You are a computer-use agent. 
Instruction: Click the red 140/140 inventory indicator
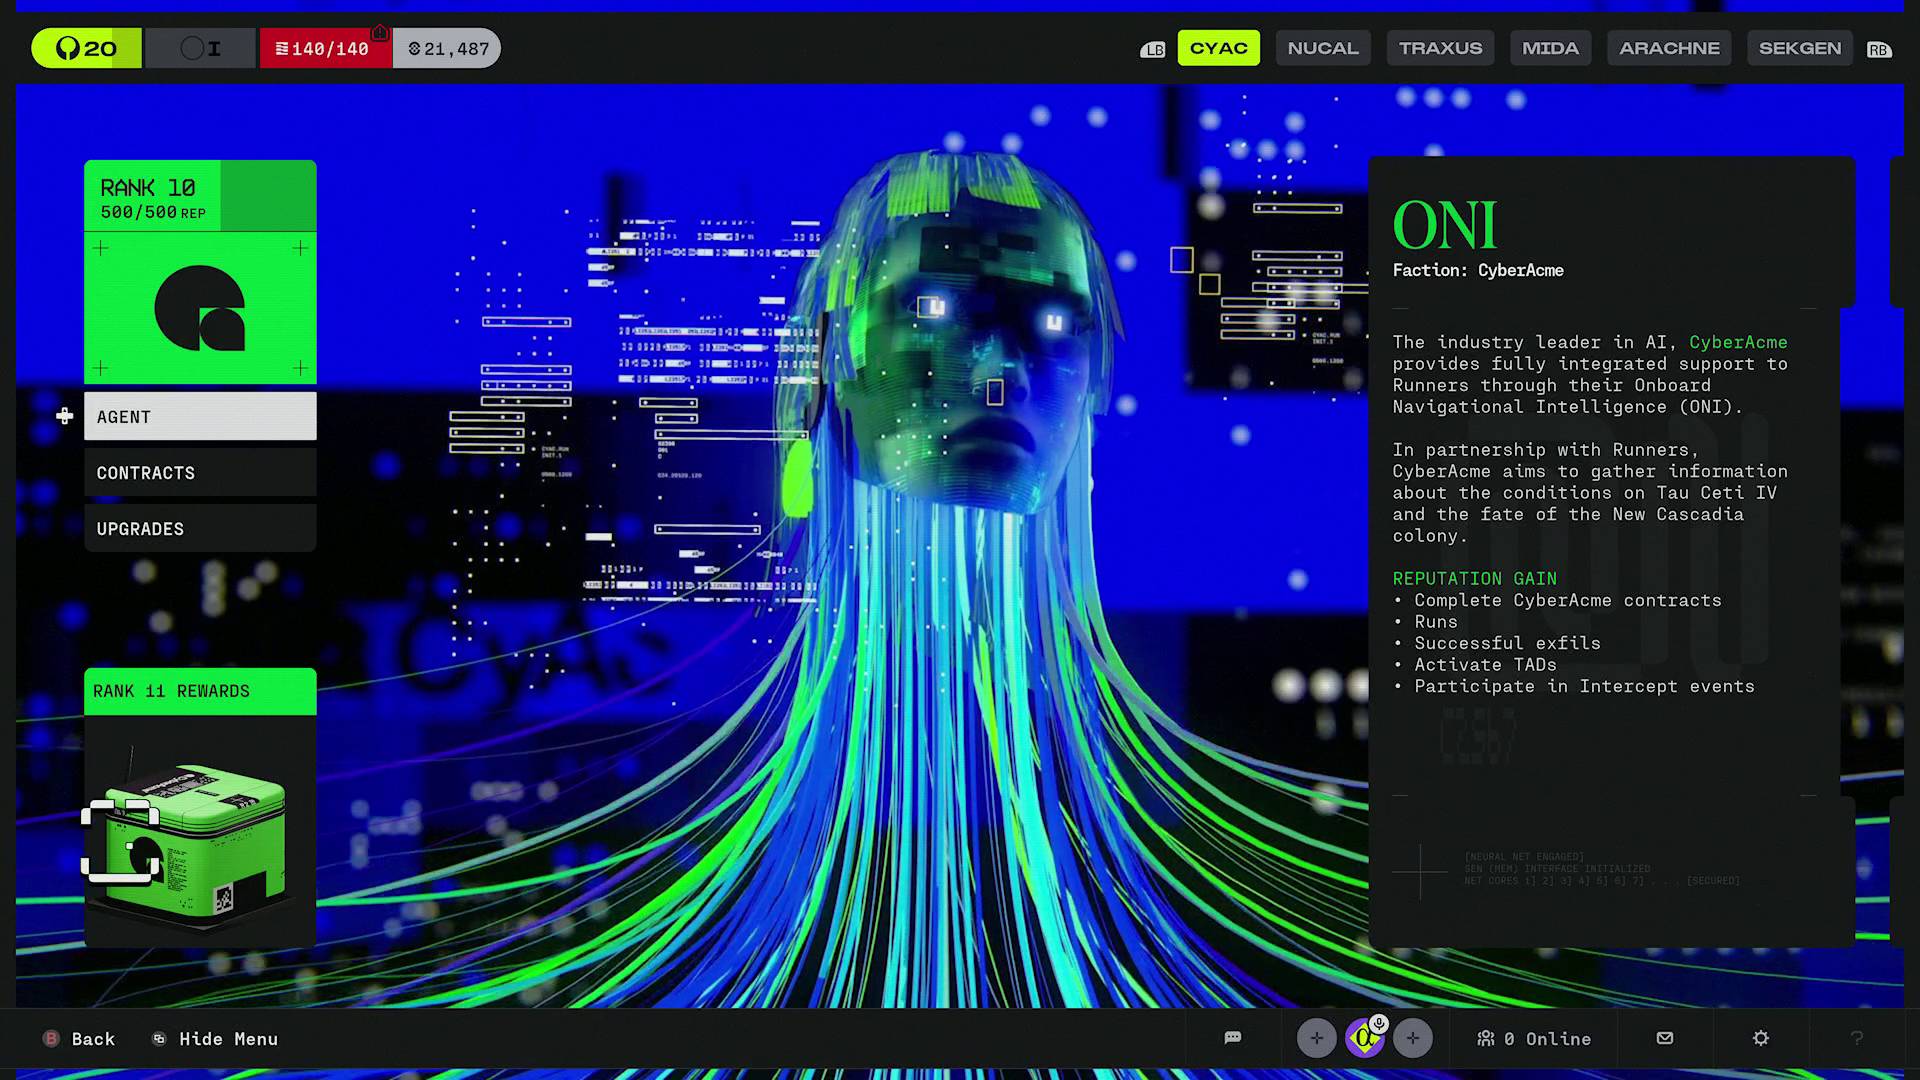click(x=325, y=47)
